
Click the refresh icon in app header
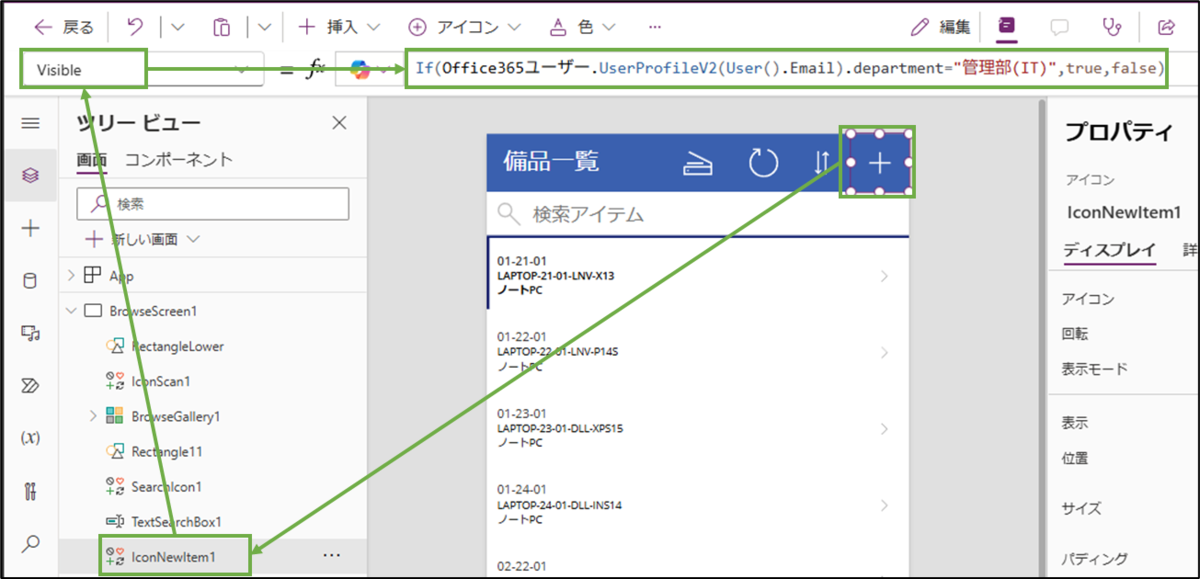764,163
